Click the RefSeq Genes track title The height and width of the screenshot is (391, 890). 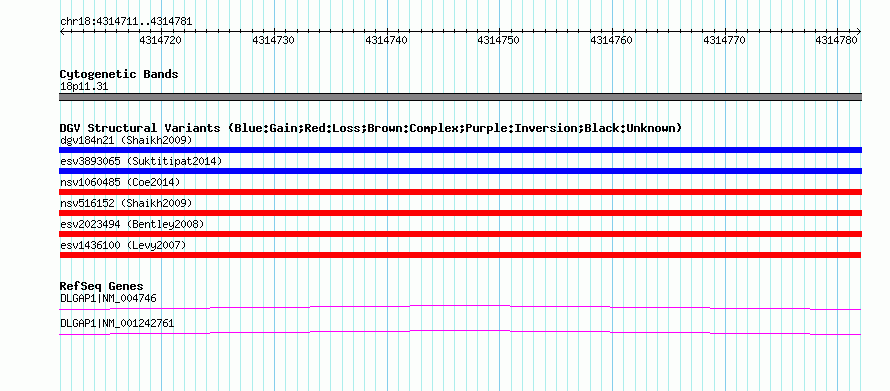click(102, 286)
